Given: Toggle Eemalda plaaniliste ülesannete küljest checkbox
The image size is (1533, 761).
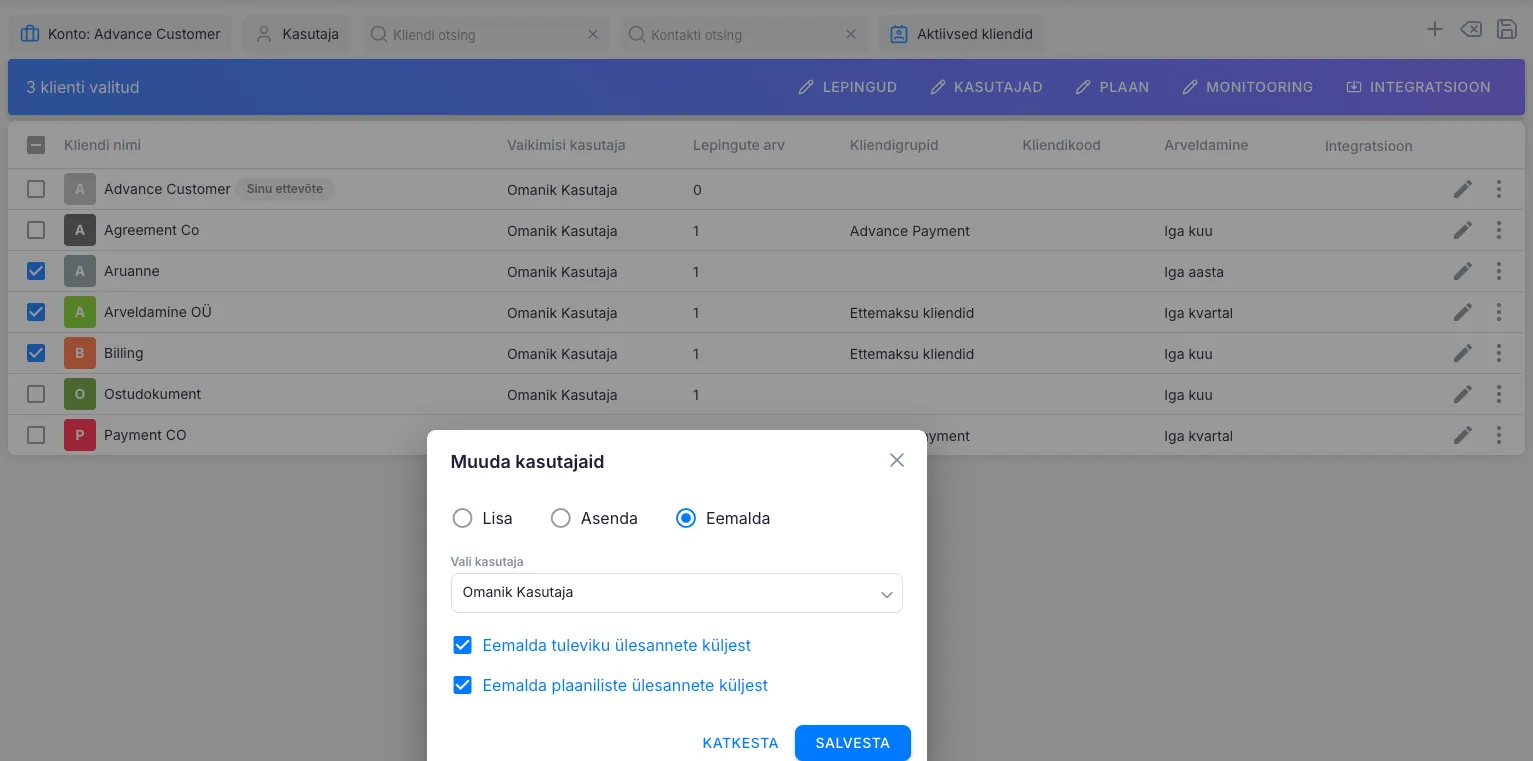Looking at the screenshot, I should pos(462,685).
